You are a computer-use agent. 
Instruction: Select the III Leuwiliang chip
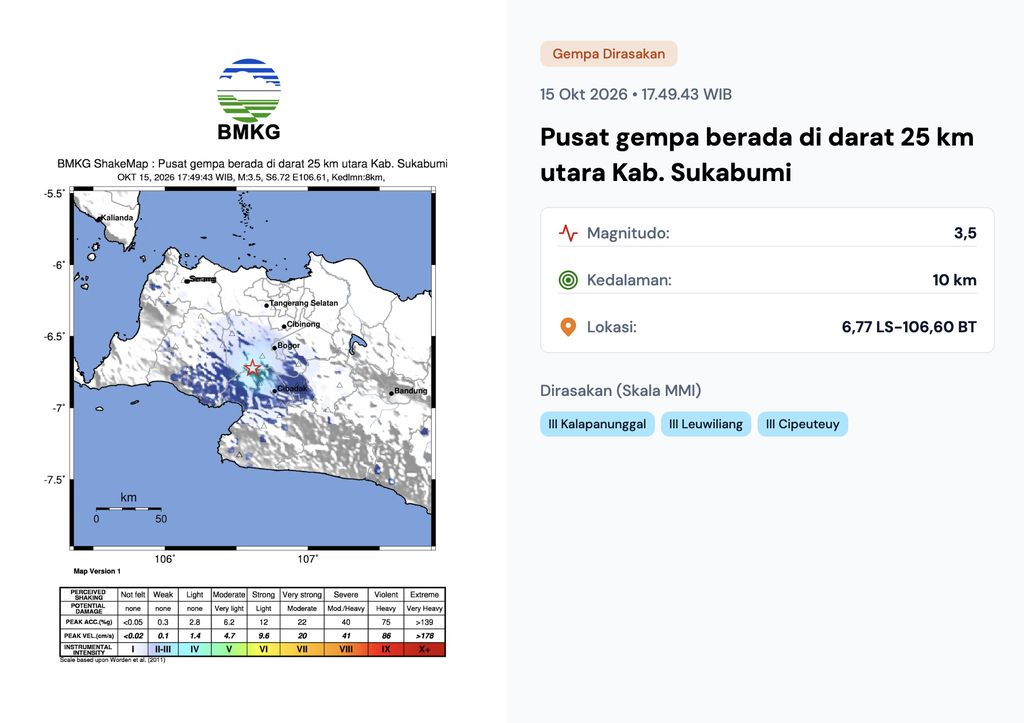[x=706, y=424]
